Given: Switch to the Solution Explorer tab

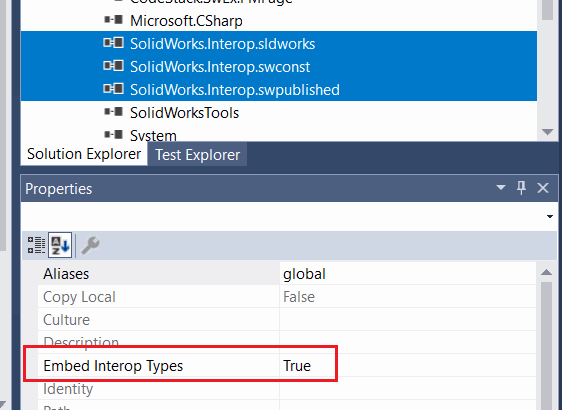Looking at the screenshot, I should [x=84, y=154].
